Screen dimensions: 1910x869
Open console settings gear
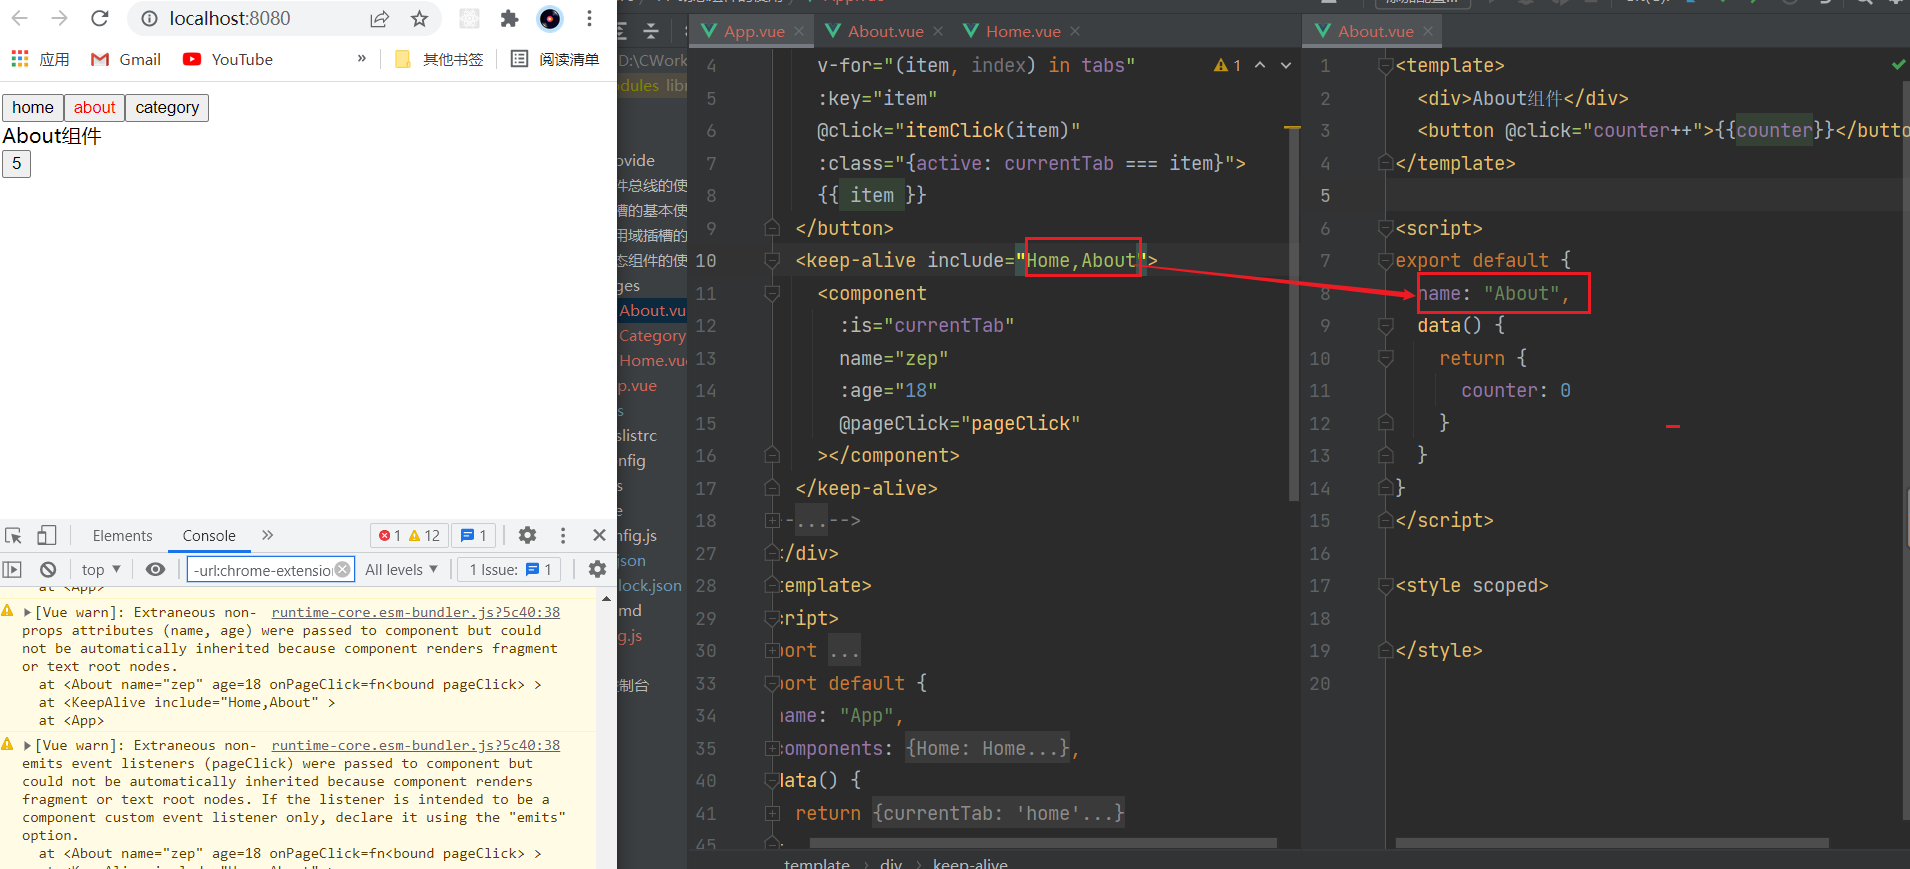click(x=597, y=569)
